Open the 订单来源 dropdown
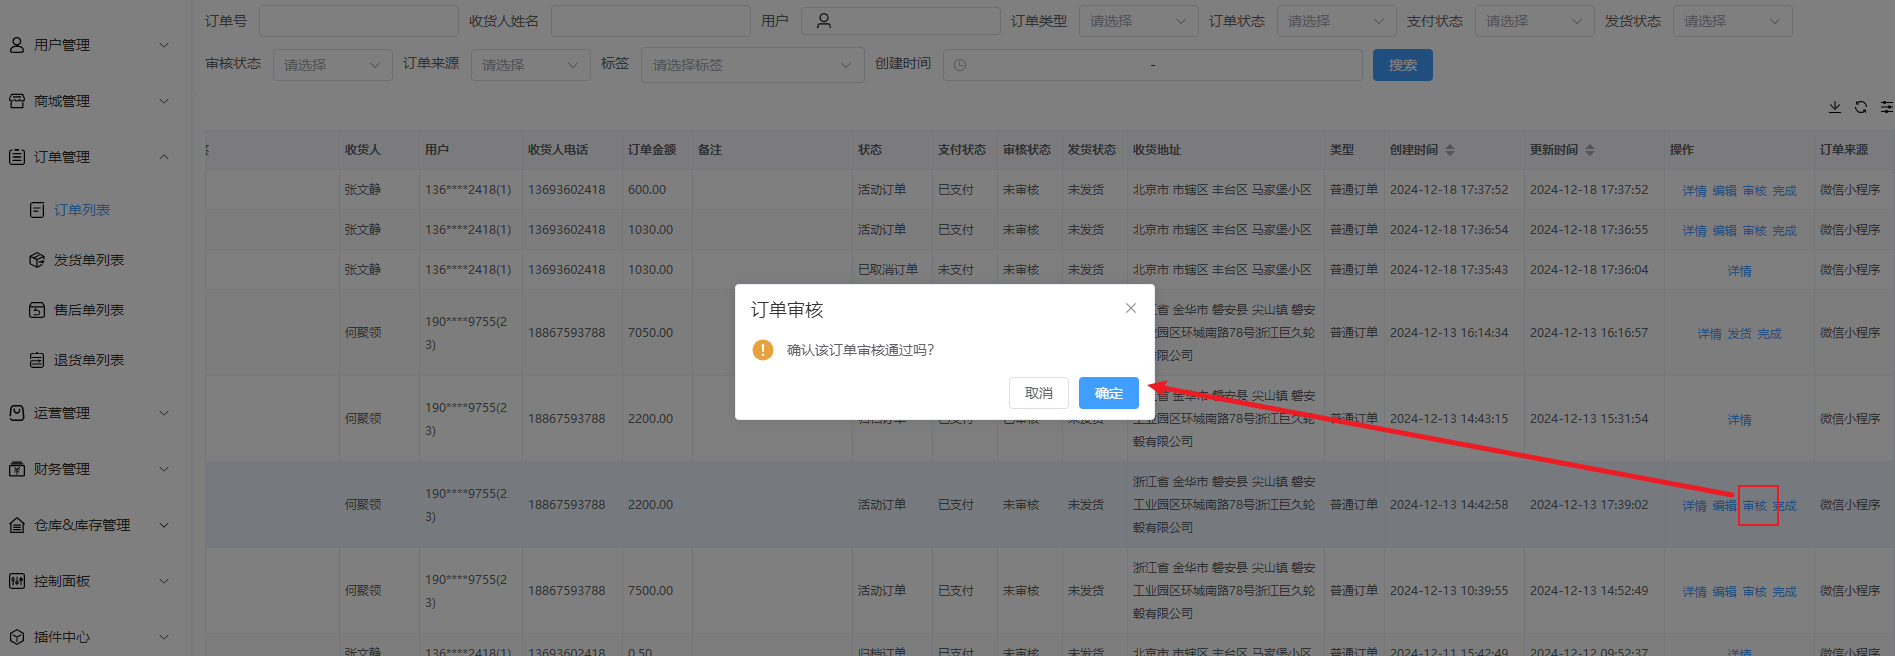 pos(531,65)
